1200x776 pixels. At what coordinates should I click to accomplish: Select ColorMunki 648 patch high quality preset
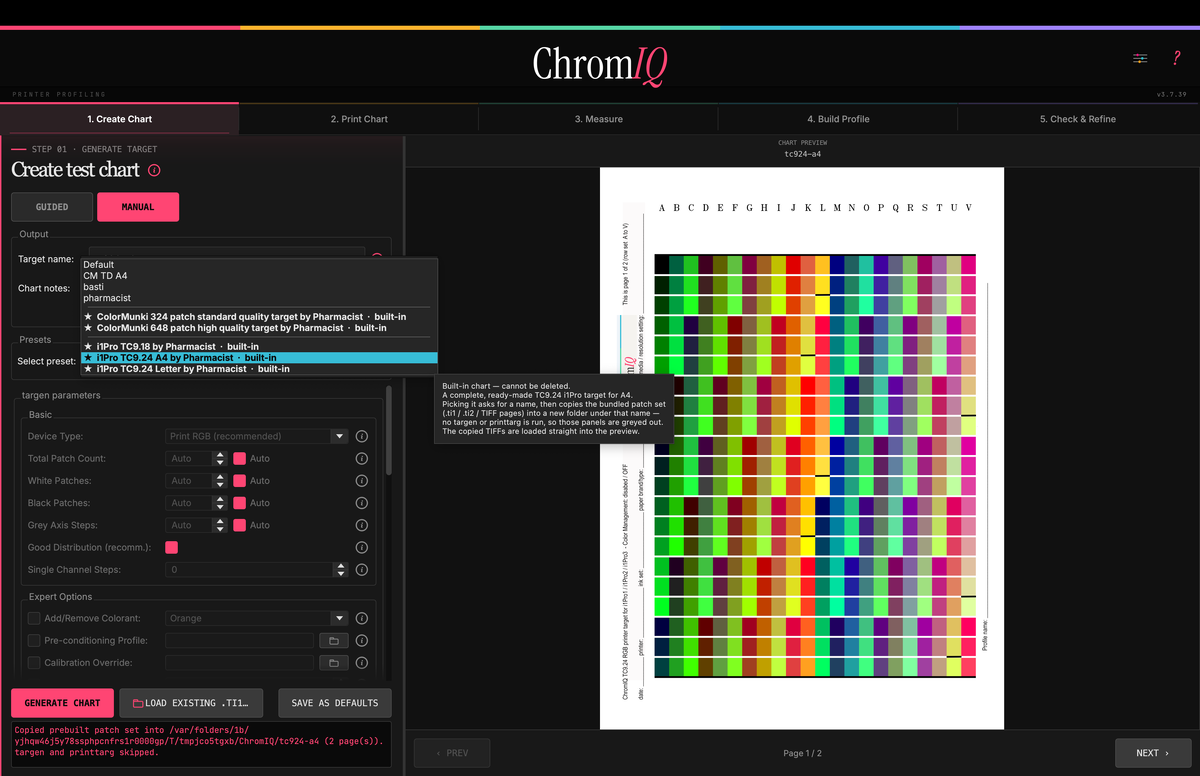pyautogui.click(x=259, y=328)
